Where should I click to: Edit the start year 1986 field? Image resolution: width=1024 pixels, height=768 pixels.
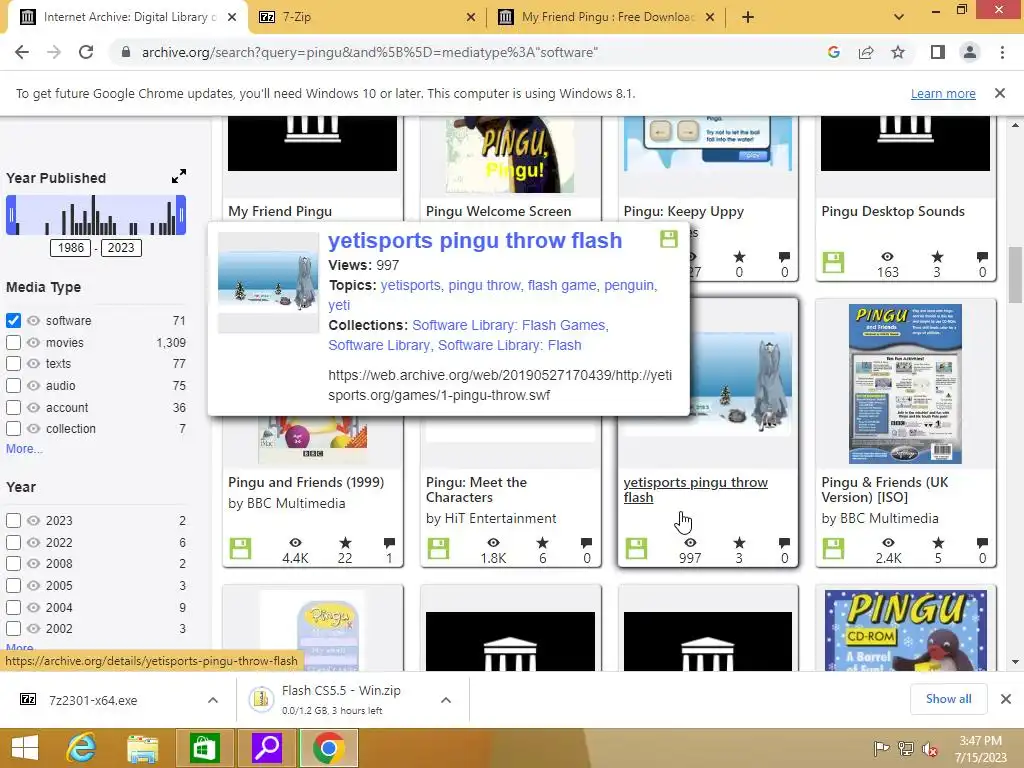tap(71, 248)
